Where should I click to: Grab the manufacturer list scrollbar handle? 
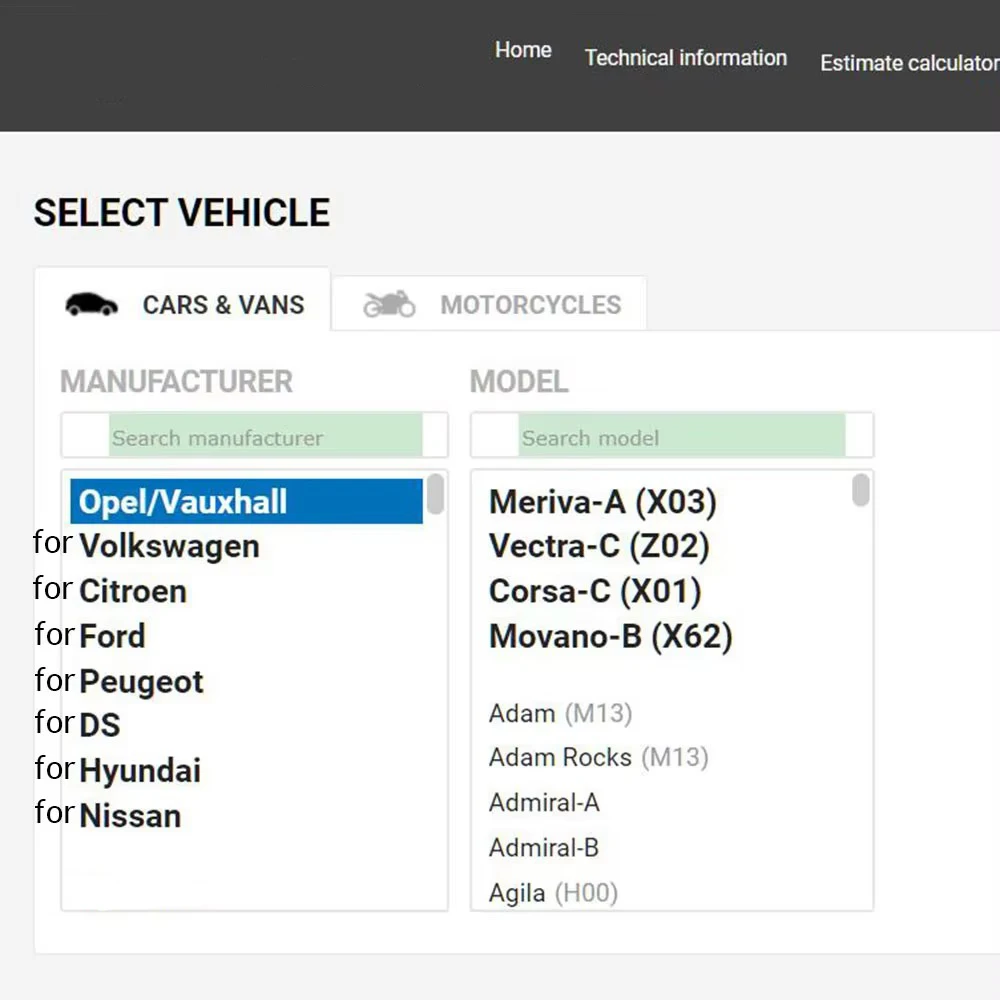(436, 494)
